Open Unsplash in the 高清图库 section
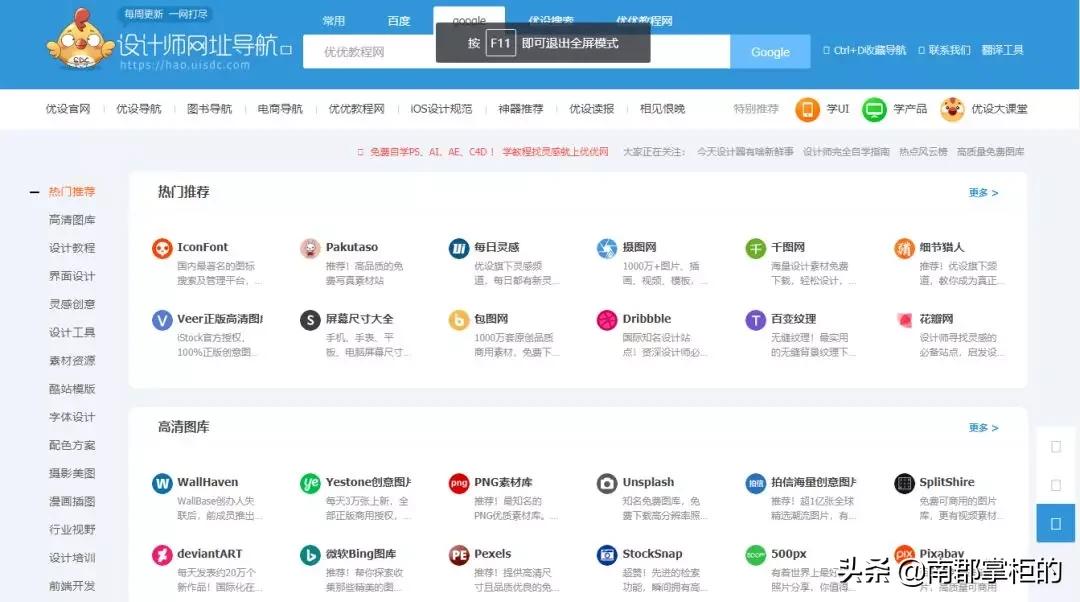 point(606,482)
